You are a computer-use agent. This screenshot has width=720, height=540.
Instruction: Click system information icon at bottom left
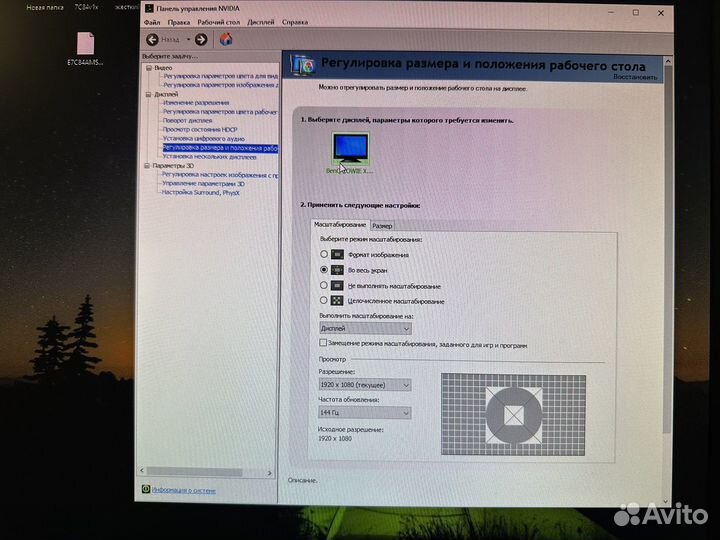[x=146, y=489]
